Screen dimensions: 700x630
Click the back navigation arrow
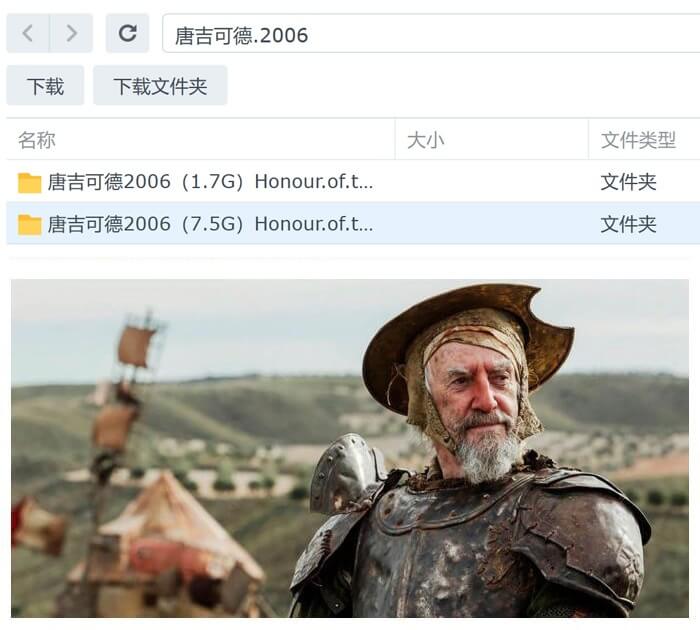(x=28, y=33)
